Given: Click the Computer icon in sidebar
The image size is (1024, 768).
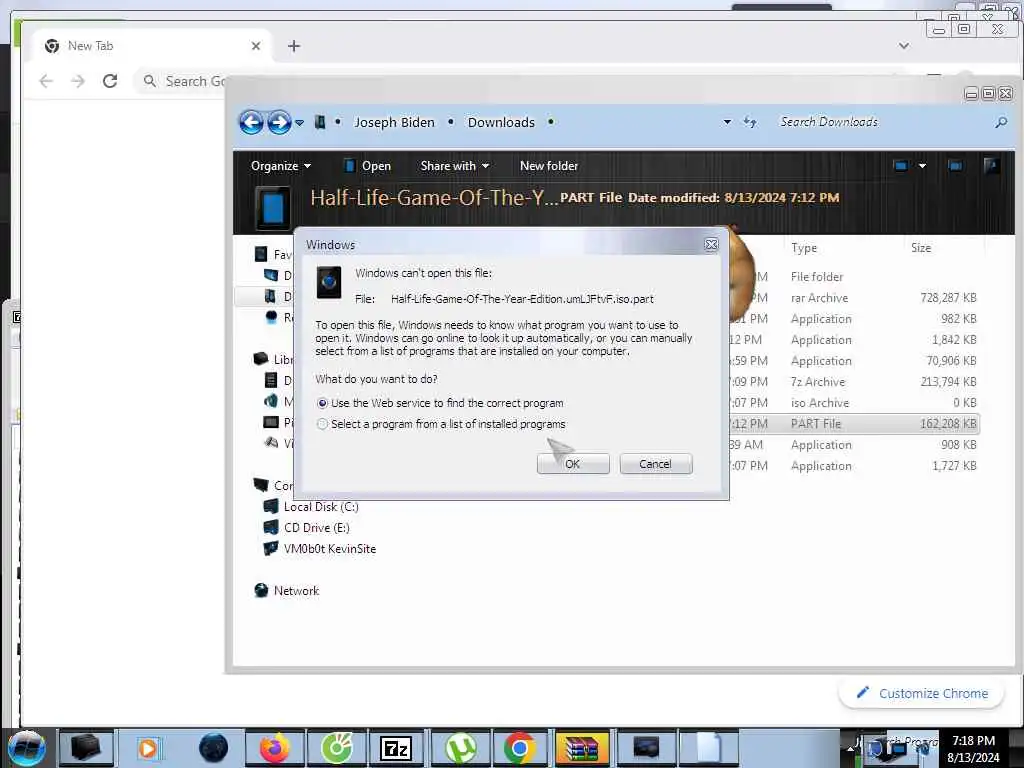Looking at the screenshot, I should click(261, 485).
